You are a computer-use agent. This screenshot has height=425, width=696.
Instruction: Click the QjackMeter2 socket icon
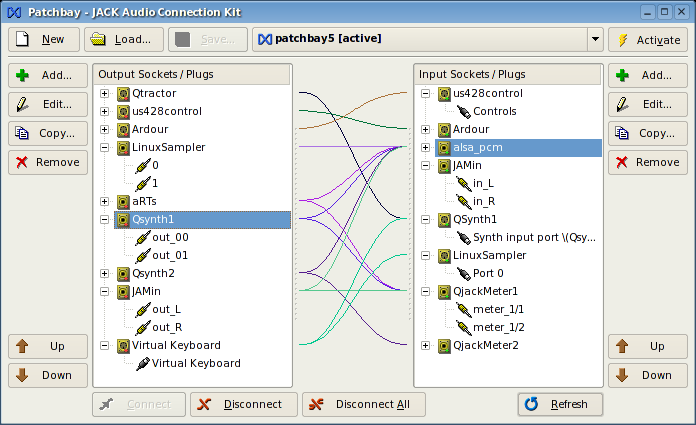point(444,346)
